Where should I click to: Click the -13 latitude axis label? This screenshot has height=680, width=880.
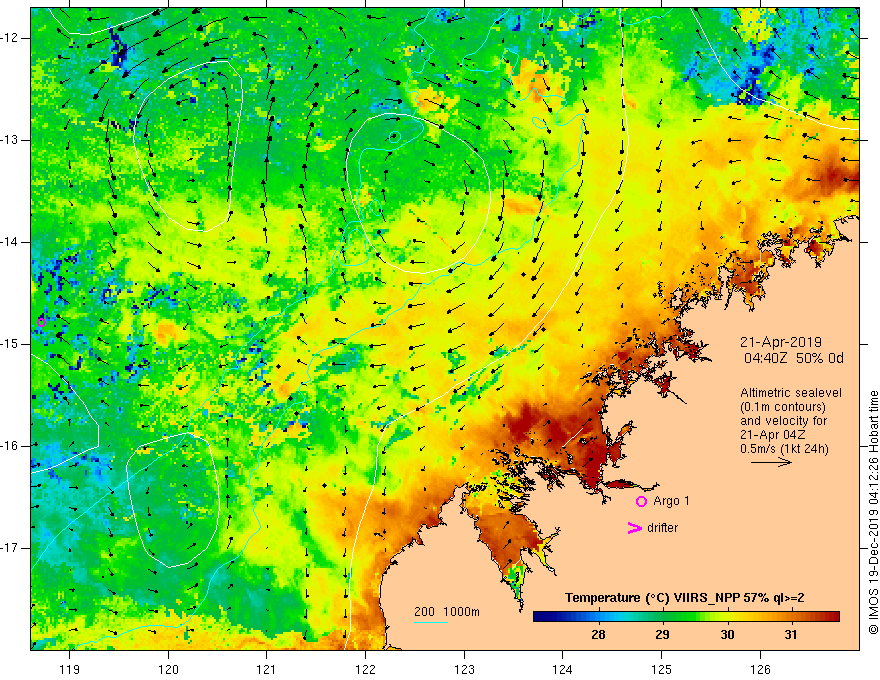[10, 140]
